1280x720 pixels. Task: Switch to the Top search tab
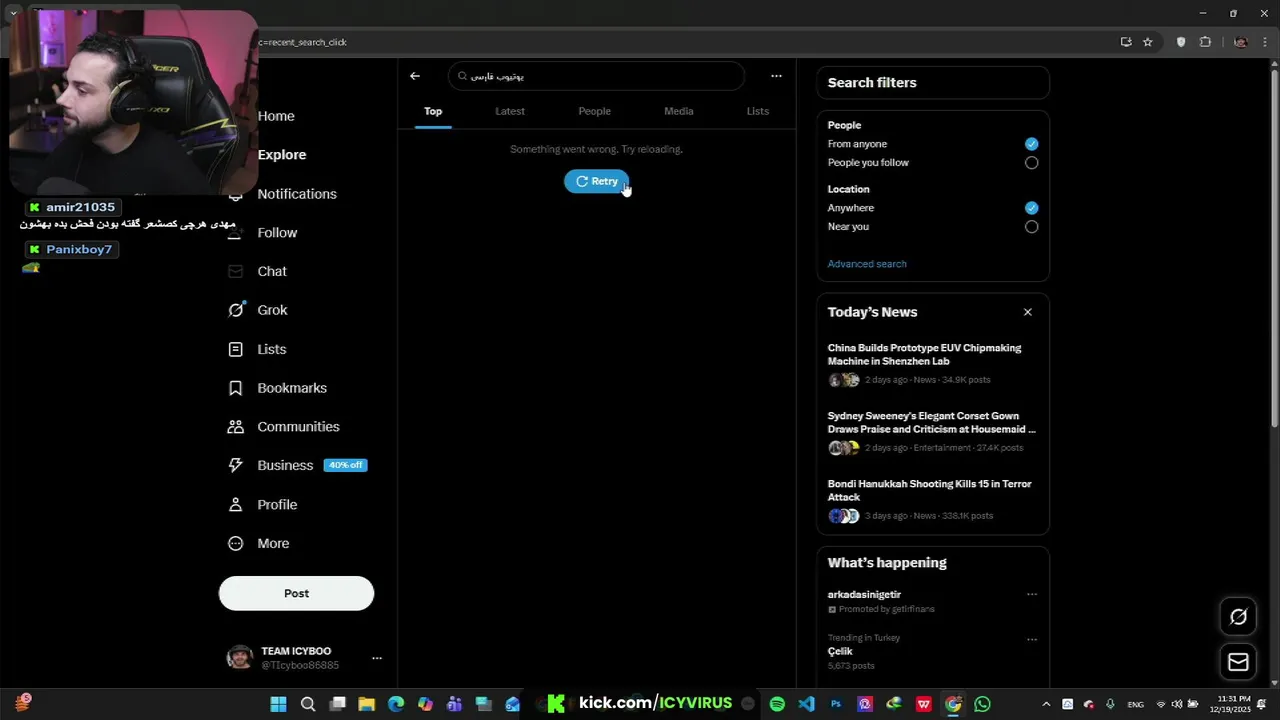click(x=433, y=111)
